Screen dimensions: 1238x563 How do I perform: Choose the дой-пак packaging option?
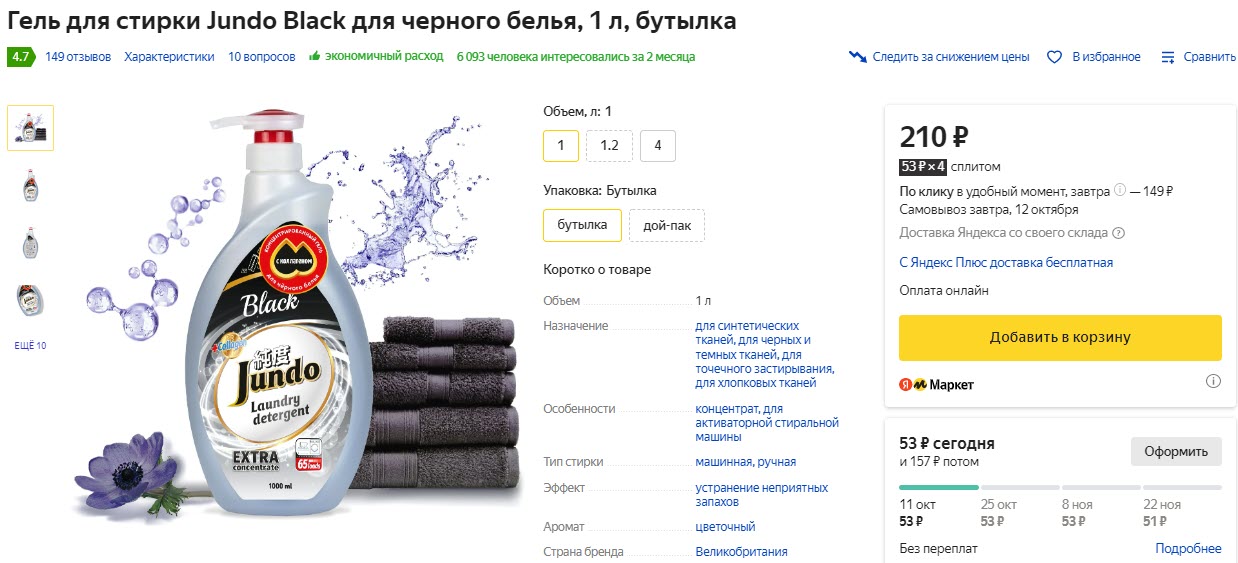[667, 225]
